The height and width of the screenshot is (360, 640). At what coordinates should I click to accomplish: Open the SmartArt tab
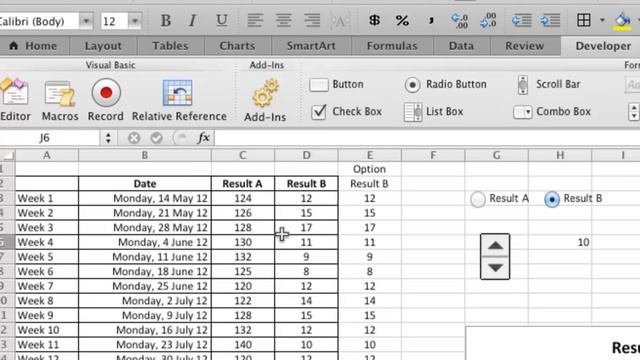click(311, 46)
